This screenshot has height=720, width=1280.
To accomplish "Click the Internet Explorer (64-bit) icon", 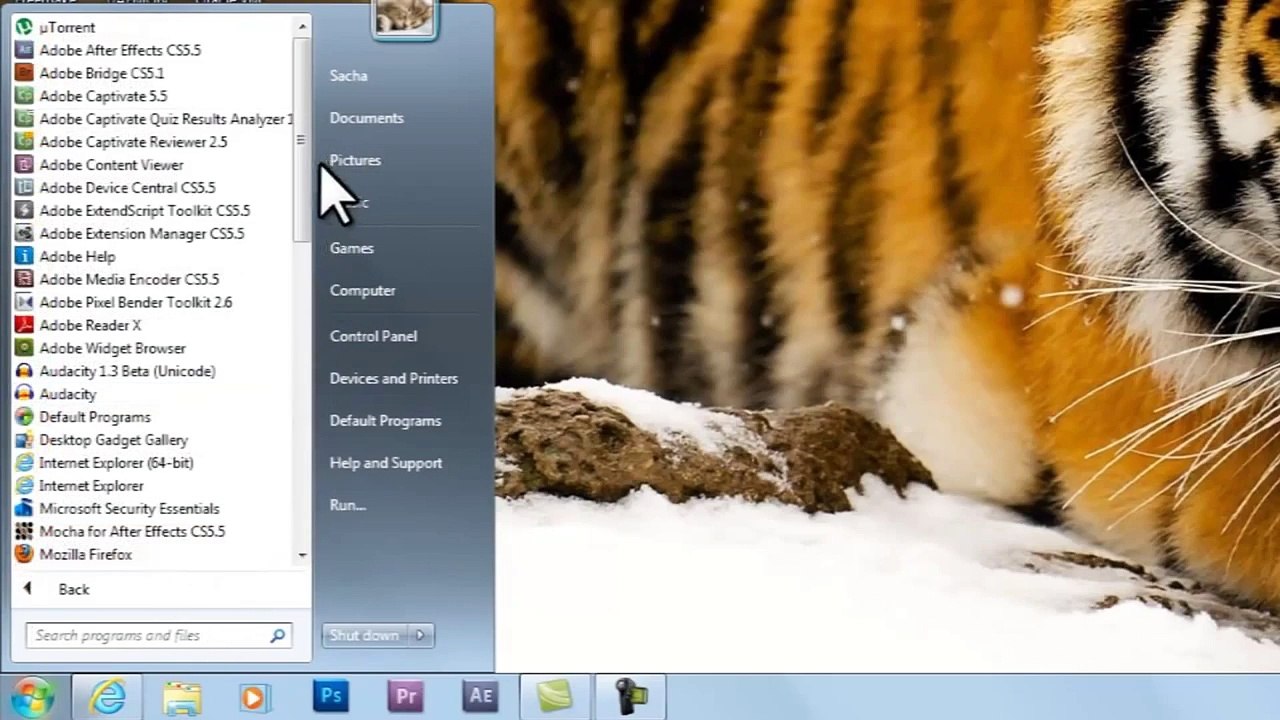I will (x=24, y=463).
